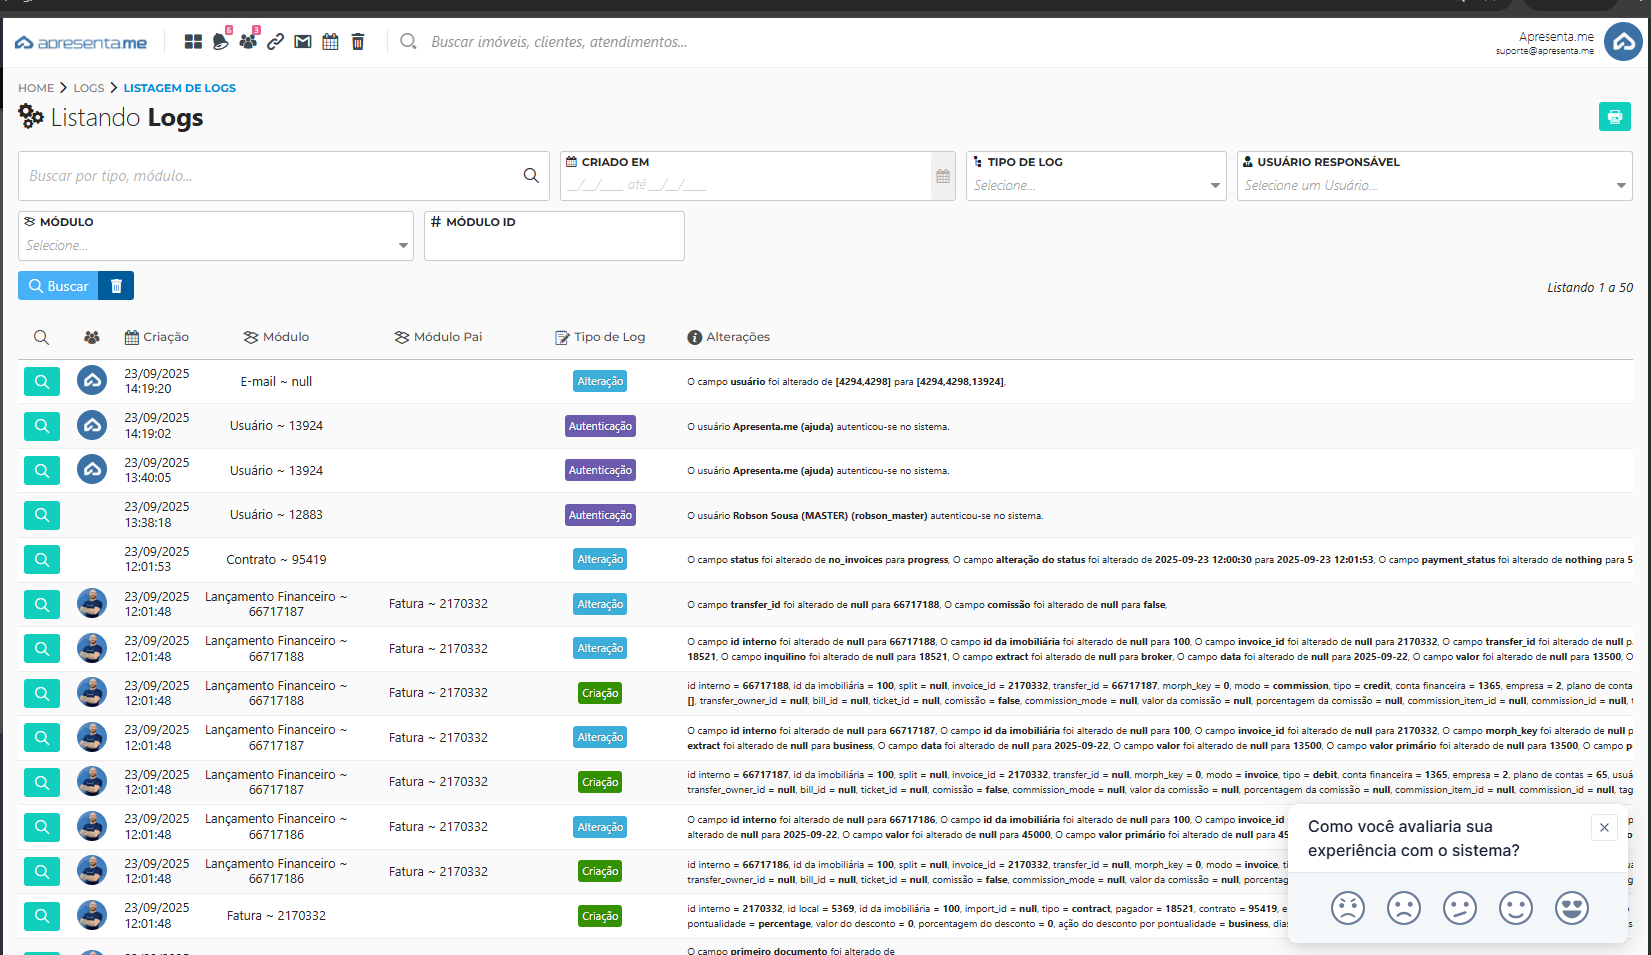Open the dashboard grid icon in top toolbar
Screen dimensions: 1651x955
click(x=193, y=42)
